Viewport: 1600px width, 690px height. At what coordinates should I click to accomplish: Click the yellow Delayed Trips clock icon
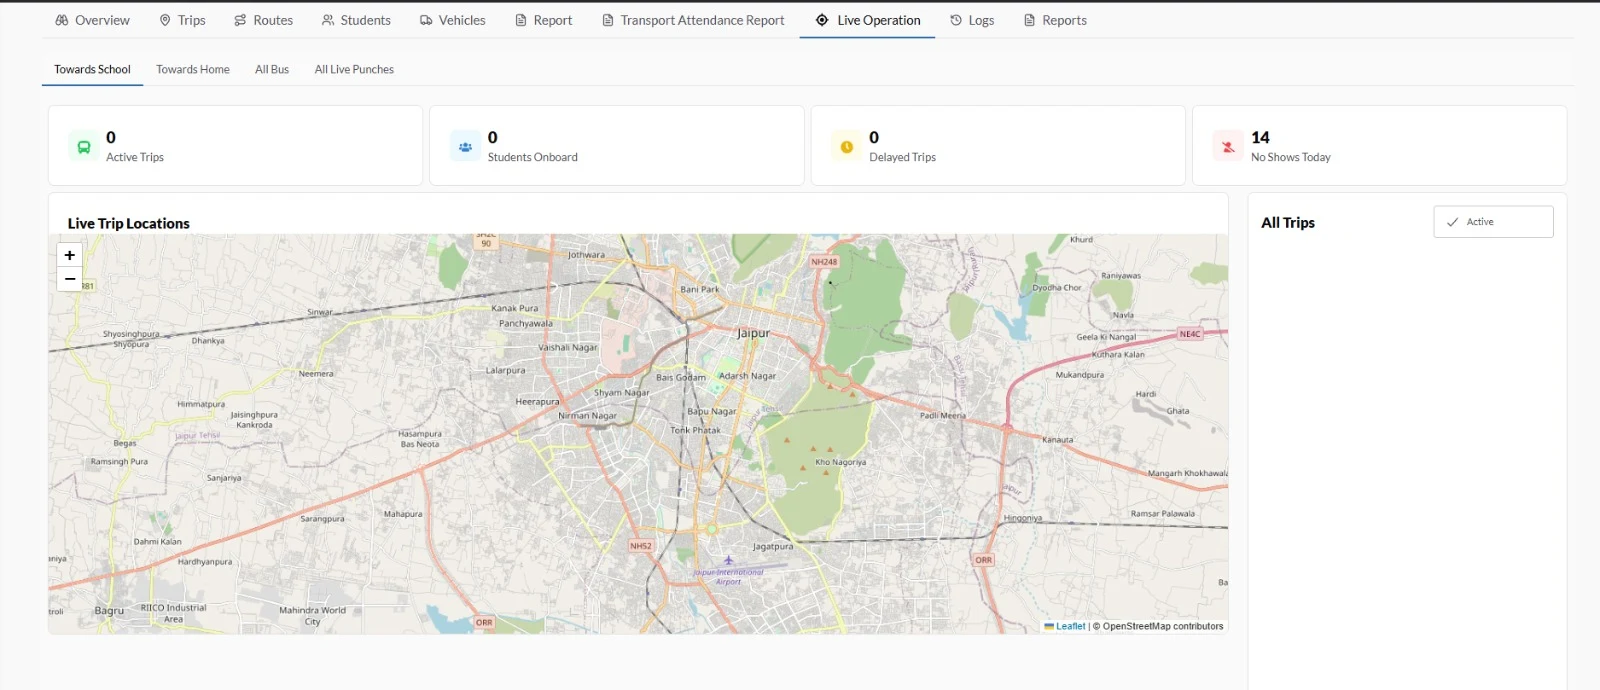coord(847,146)
